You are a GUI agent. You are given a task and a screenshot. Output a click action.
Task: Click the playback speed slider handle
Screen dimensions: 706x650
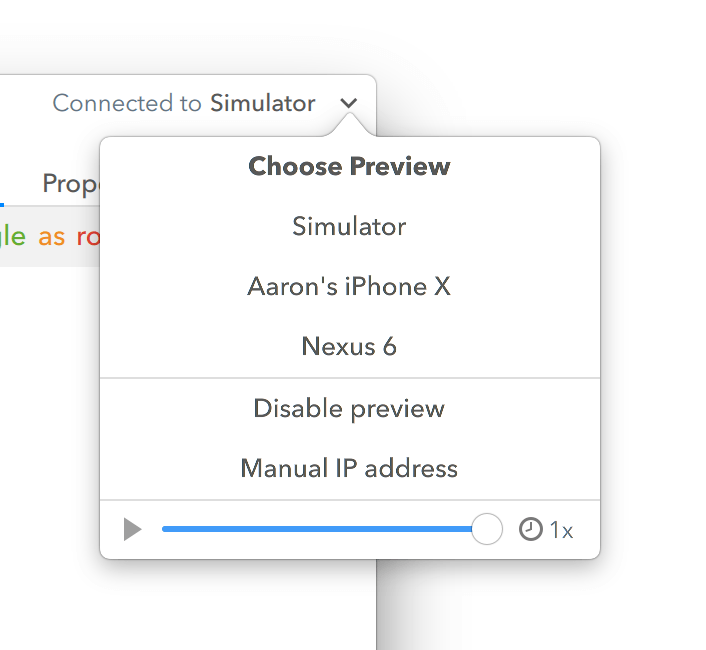pyautogui.click(x=486, y=529)
